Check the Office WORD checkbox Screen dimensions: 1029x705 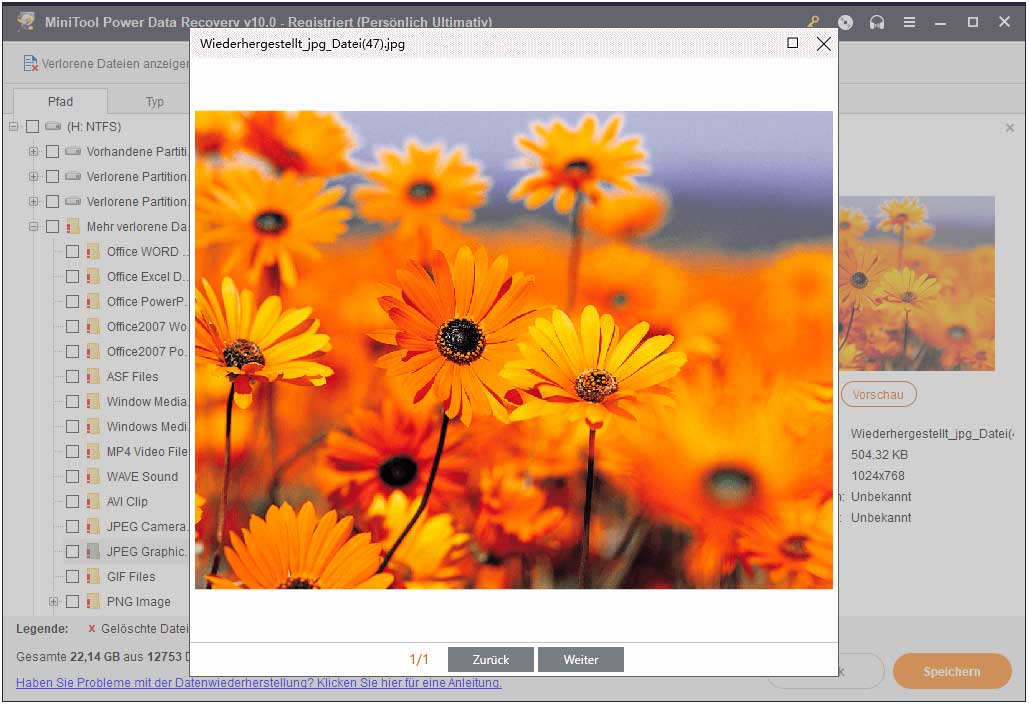pos(72,252)
